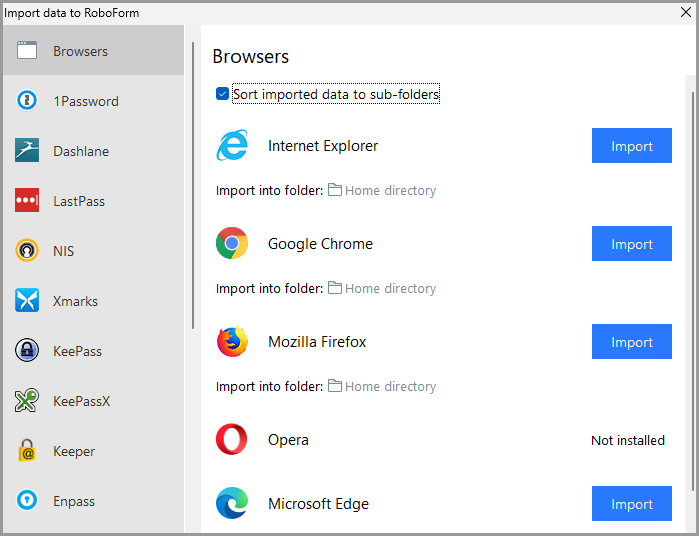
Task: Open the 1Password import category
Action: 94,100
